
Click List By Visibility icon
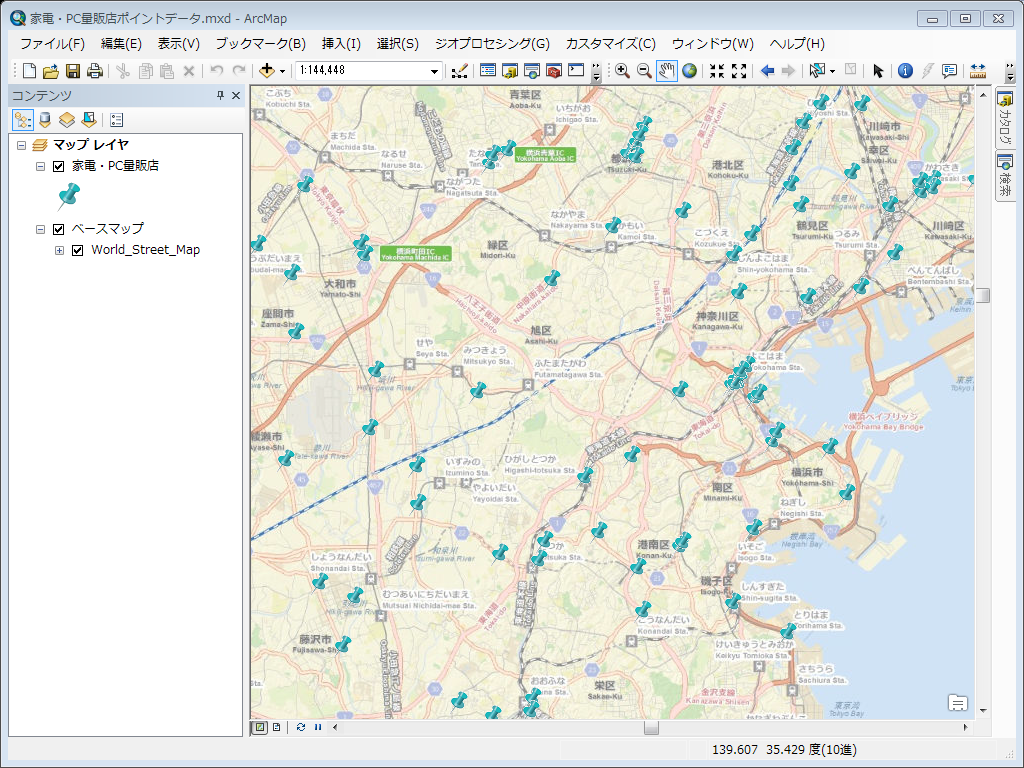click(67, 120)
